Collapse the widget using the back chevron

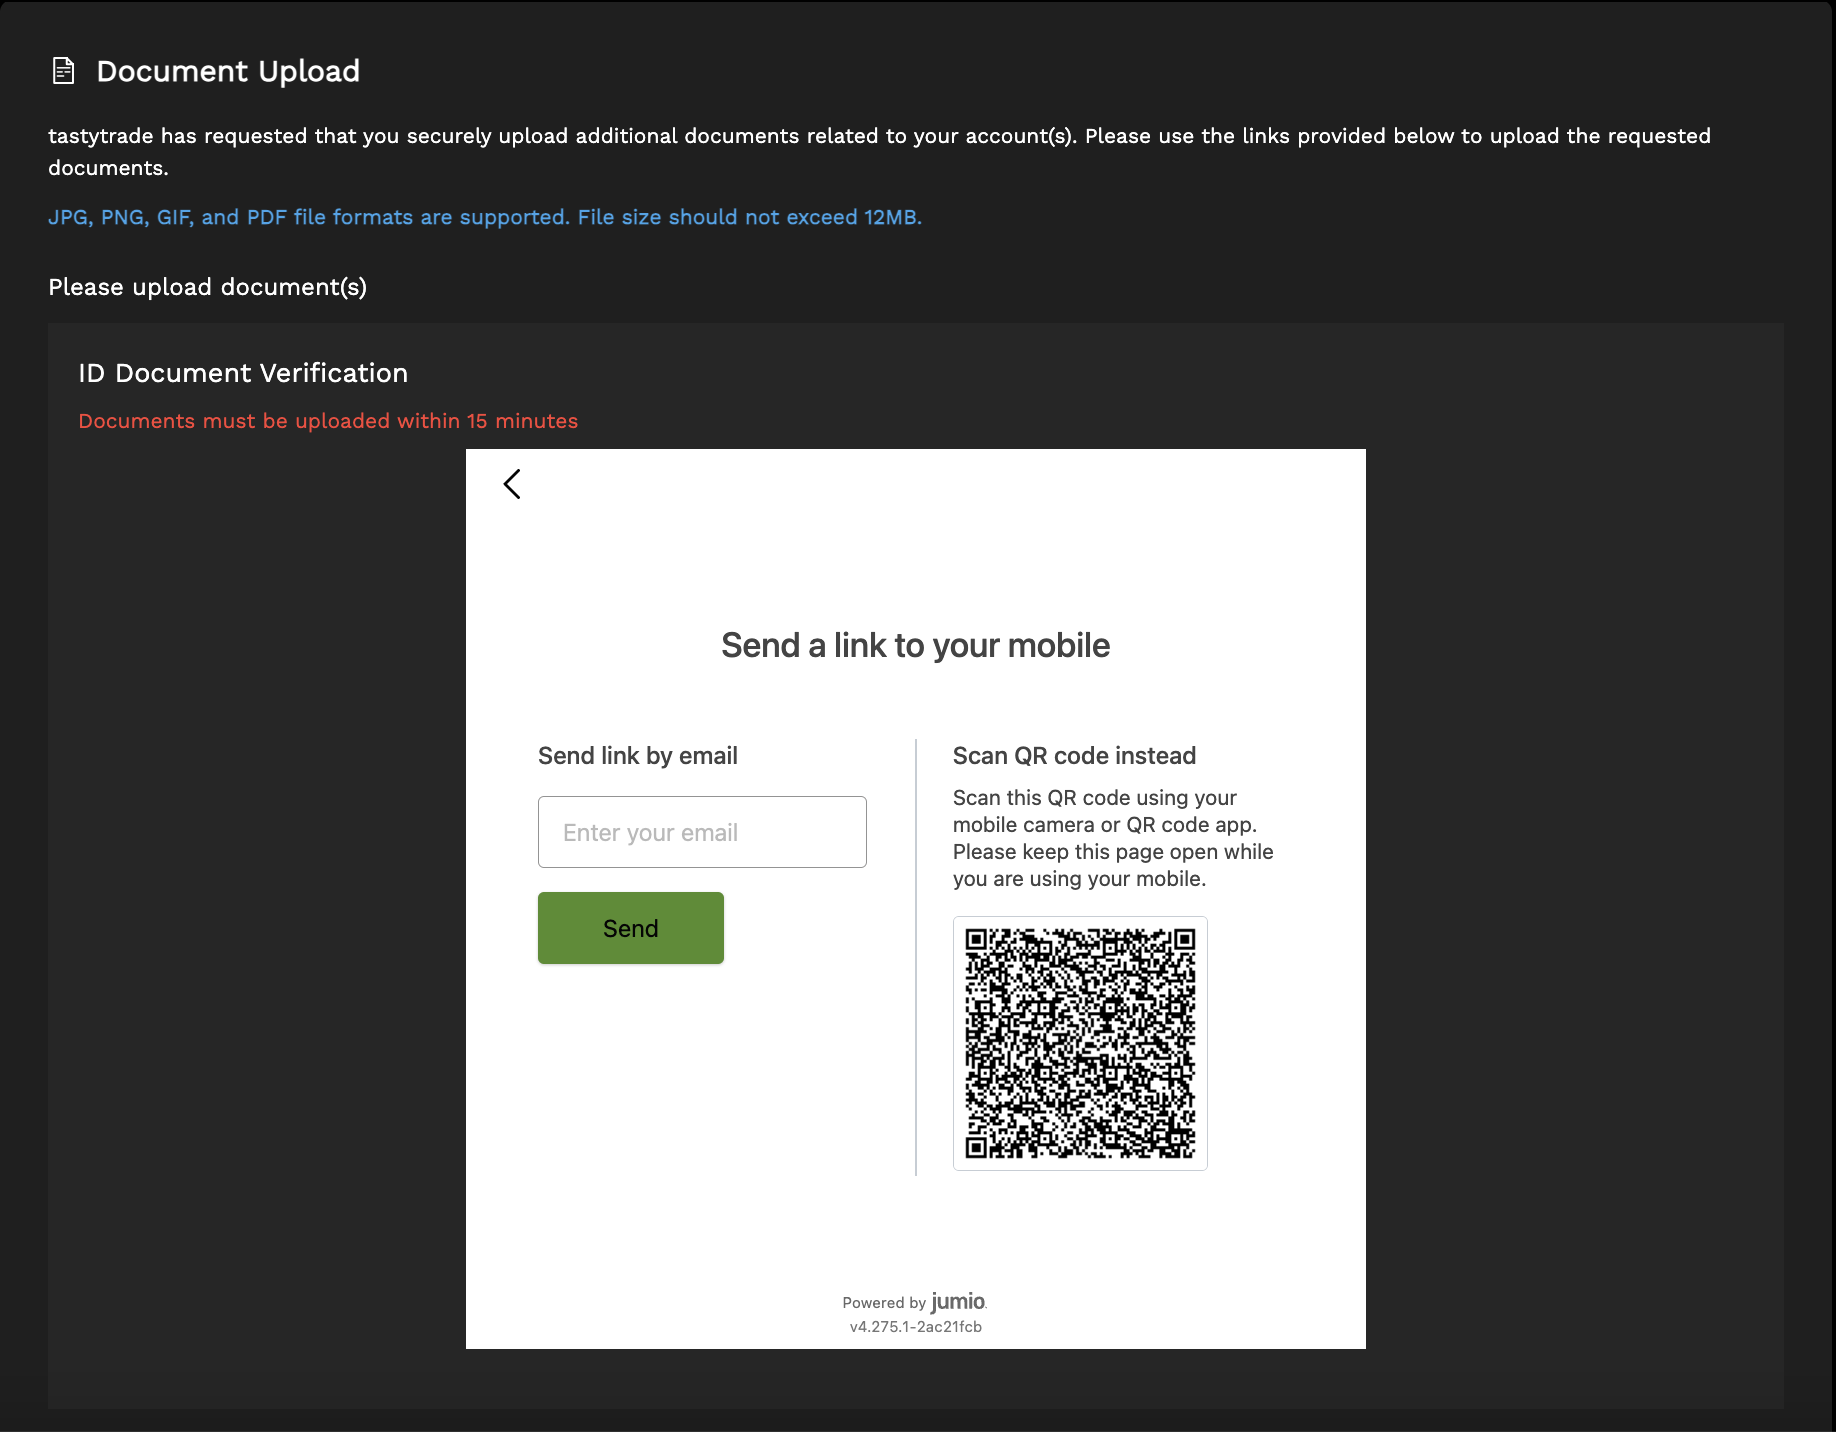pyautogui.click(x=512, y=484)
